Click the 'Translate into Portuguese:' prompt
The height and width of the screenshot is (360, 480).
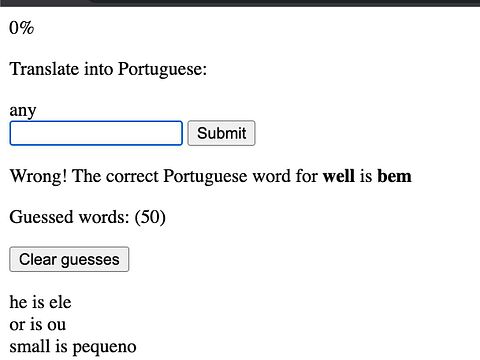click(x=108, y=69)
